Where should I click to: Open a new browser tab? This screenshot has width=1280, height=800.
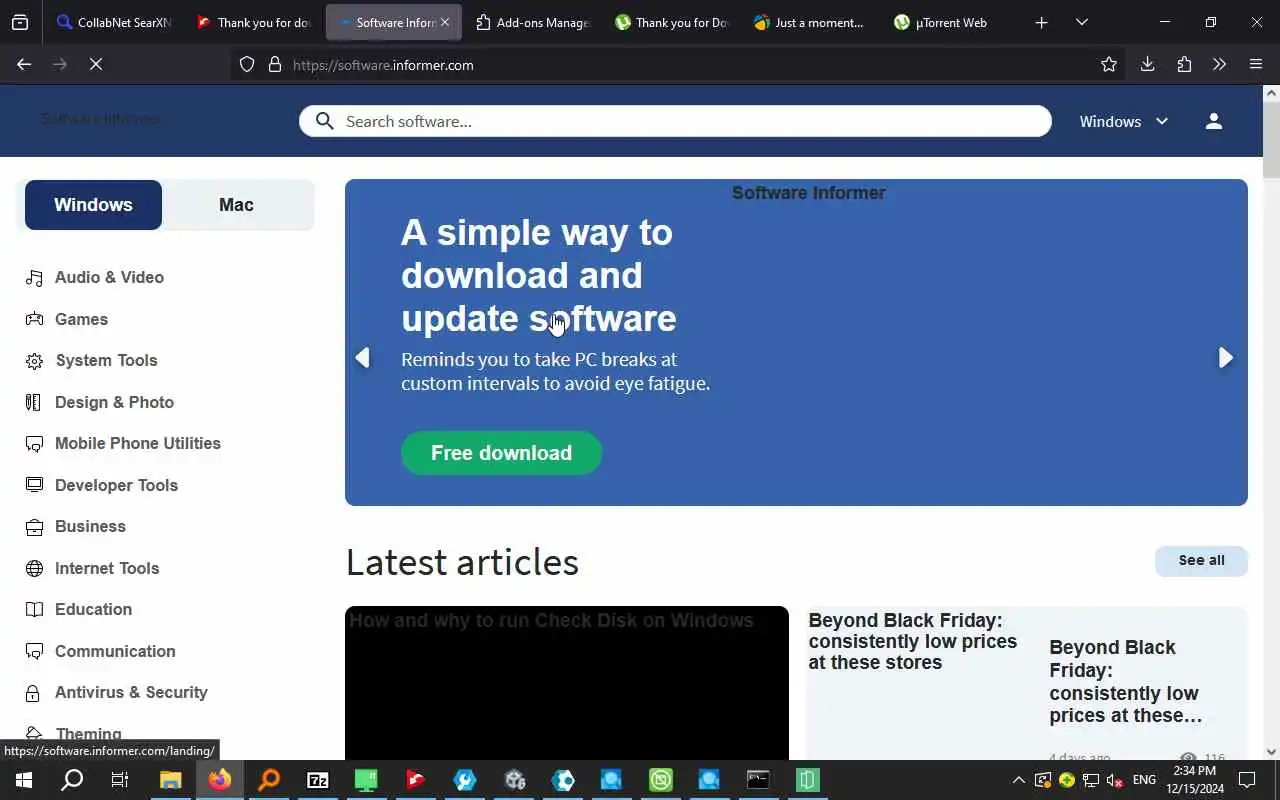(1041, 22)
